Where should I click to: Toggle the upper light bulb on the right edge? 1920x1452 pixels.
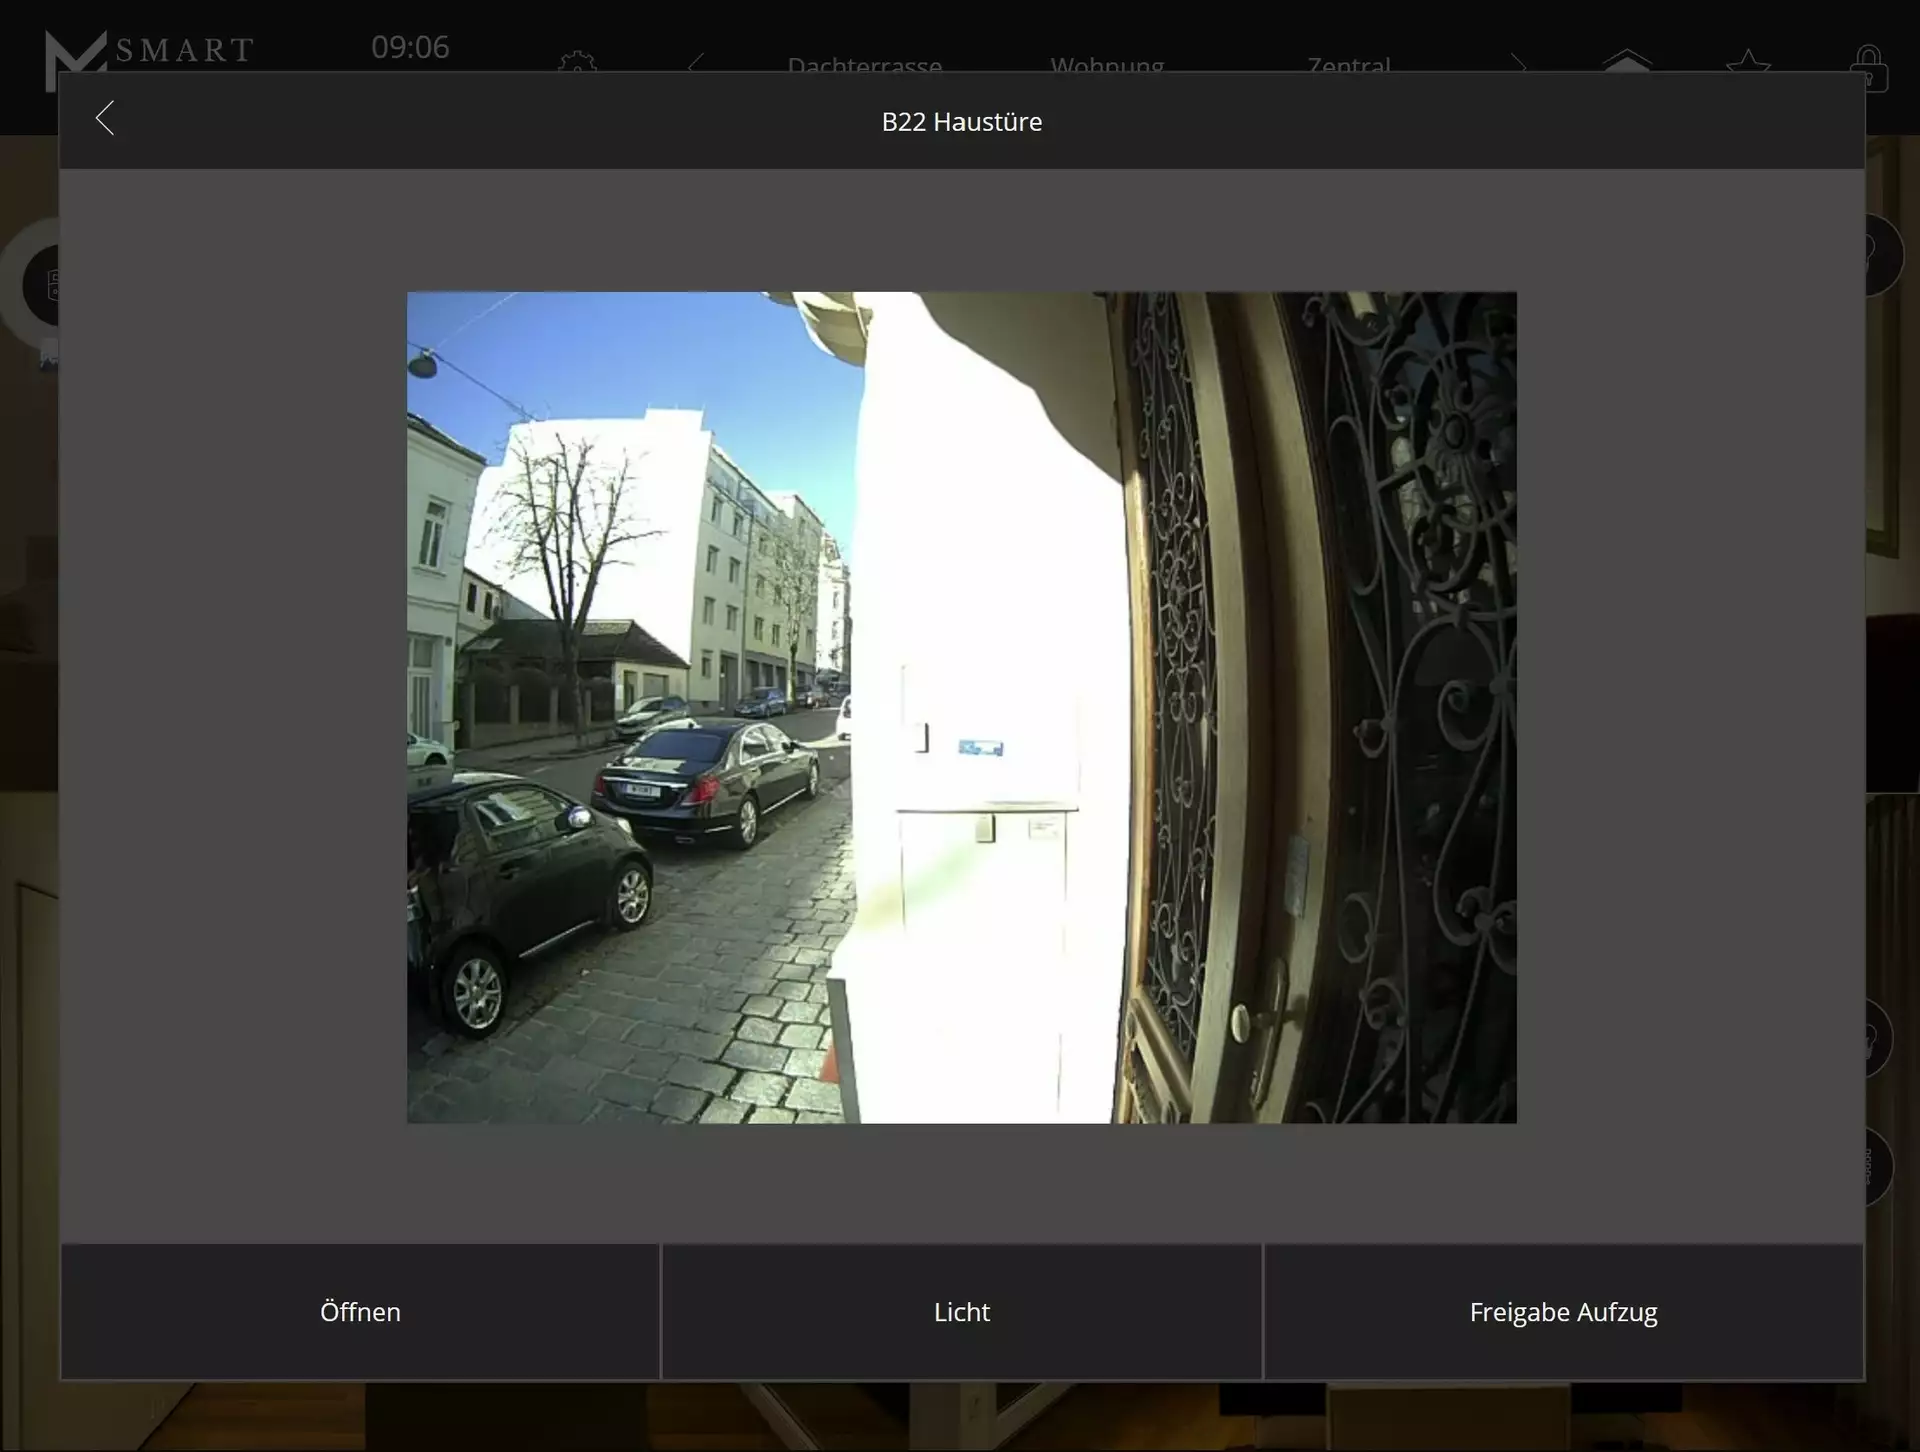tap(1880, 254)
